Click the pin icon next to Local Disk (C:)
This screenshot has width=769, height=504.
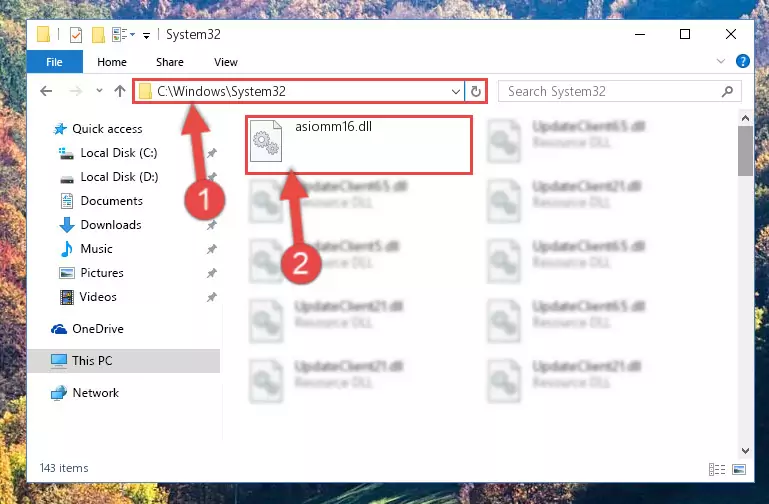(211, 153)
